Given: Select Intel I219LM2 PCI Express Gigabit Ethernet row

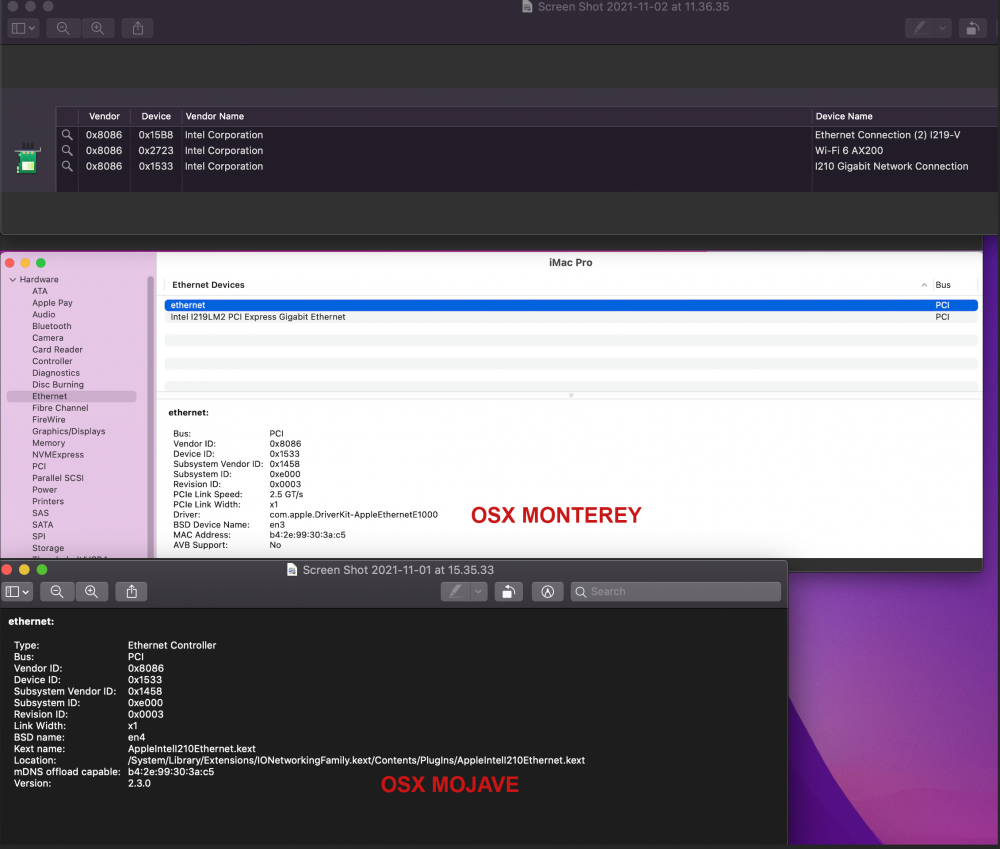Looking at the screenshot, I should 571,317.
